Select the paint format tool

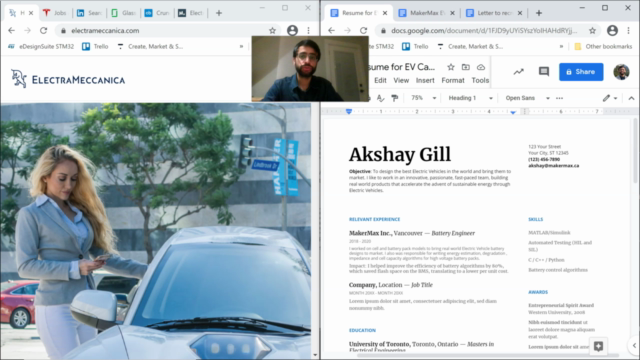click(x=394, y=98)
